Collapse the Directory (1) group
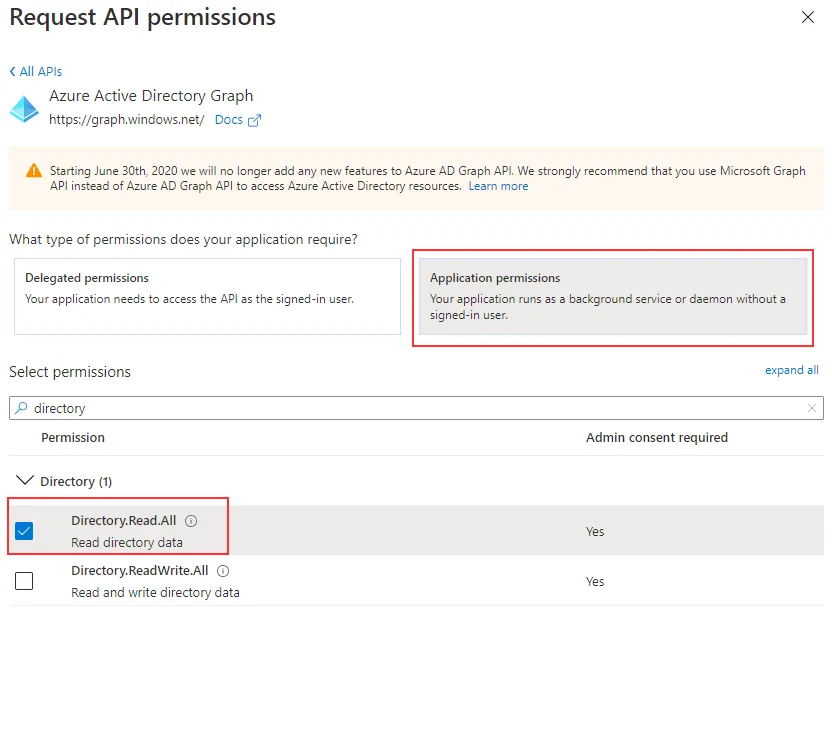The width and height of the screenshot is (832, 741). [x=25, y=481]
